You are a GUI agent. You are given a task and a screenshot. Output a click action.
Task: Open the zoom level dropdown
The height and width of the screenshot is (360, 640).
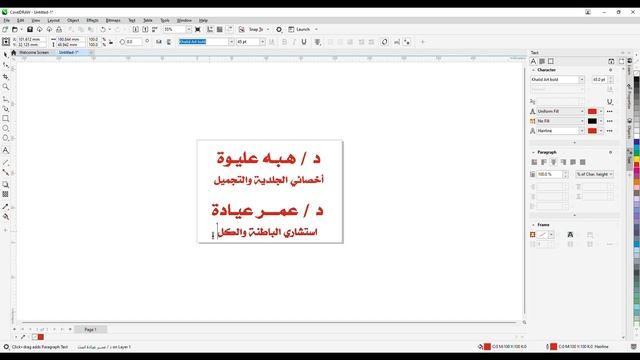[x=189, y=29]
